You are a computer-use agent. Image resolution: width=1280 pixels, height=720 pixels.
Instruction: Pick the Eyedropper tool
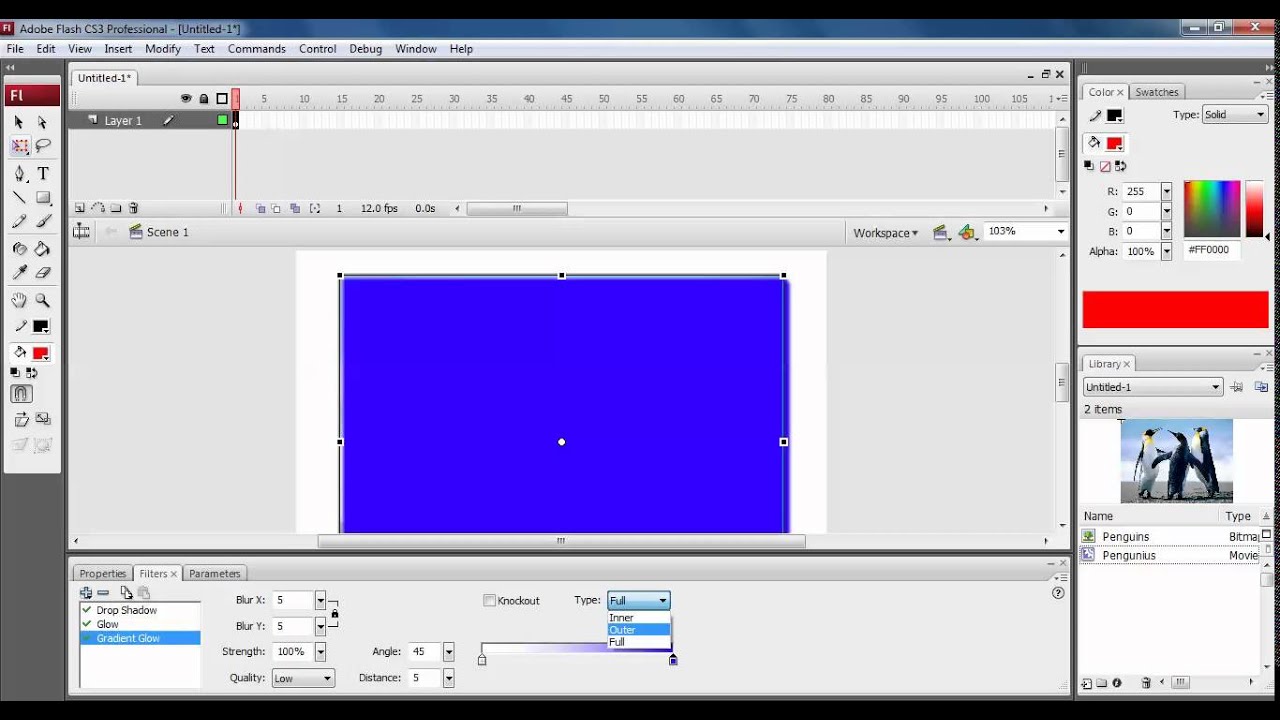pyautogui.click(x=19, y=272)
